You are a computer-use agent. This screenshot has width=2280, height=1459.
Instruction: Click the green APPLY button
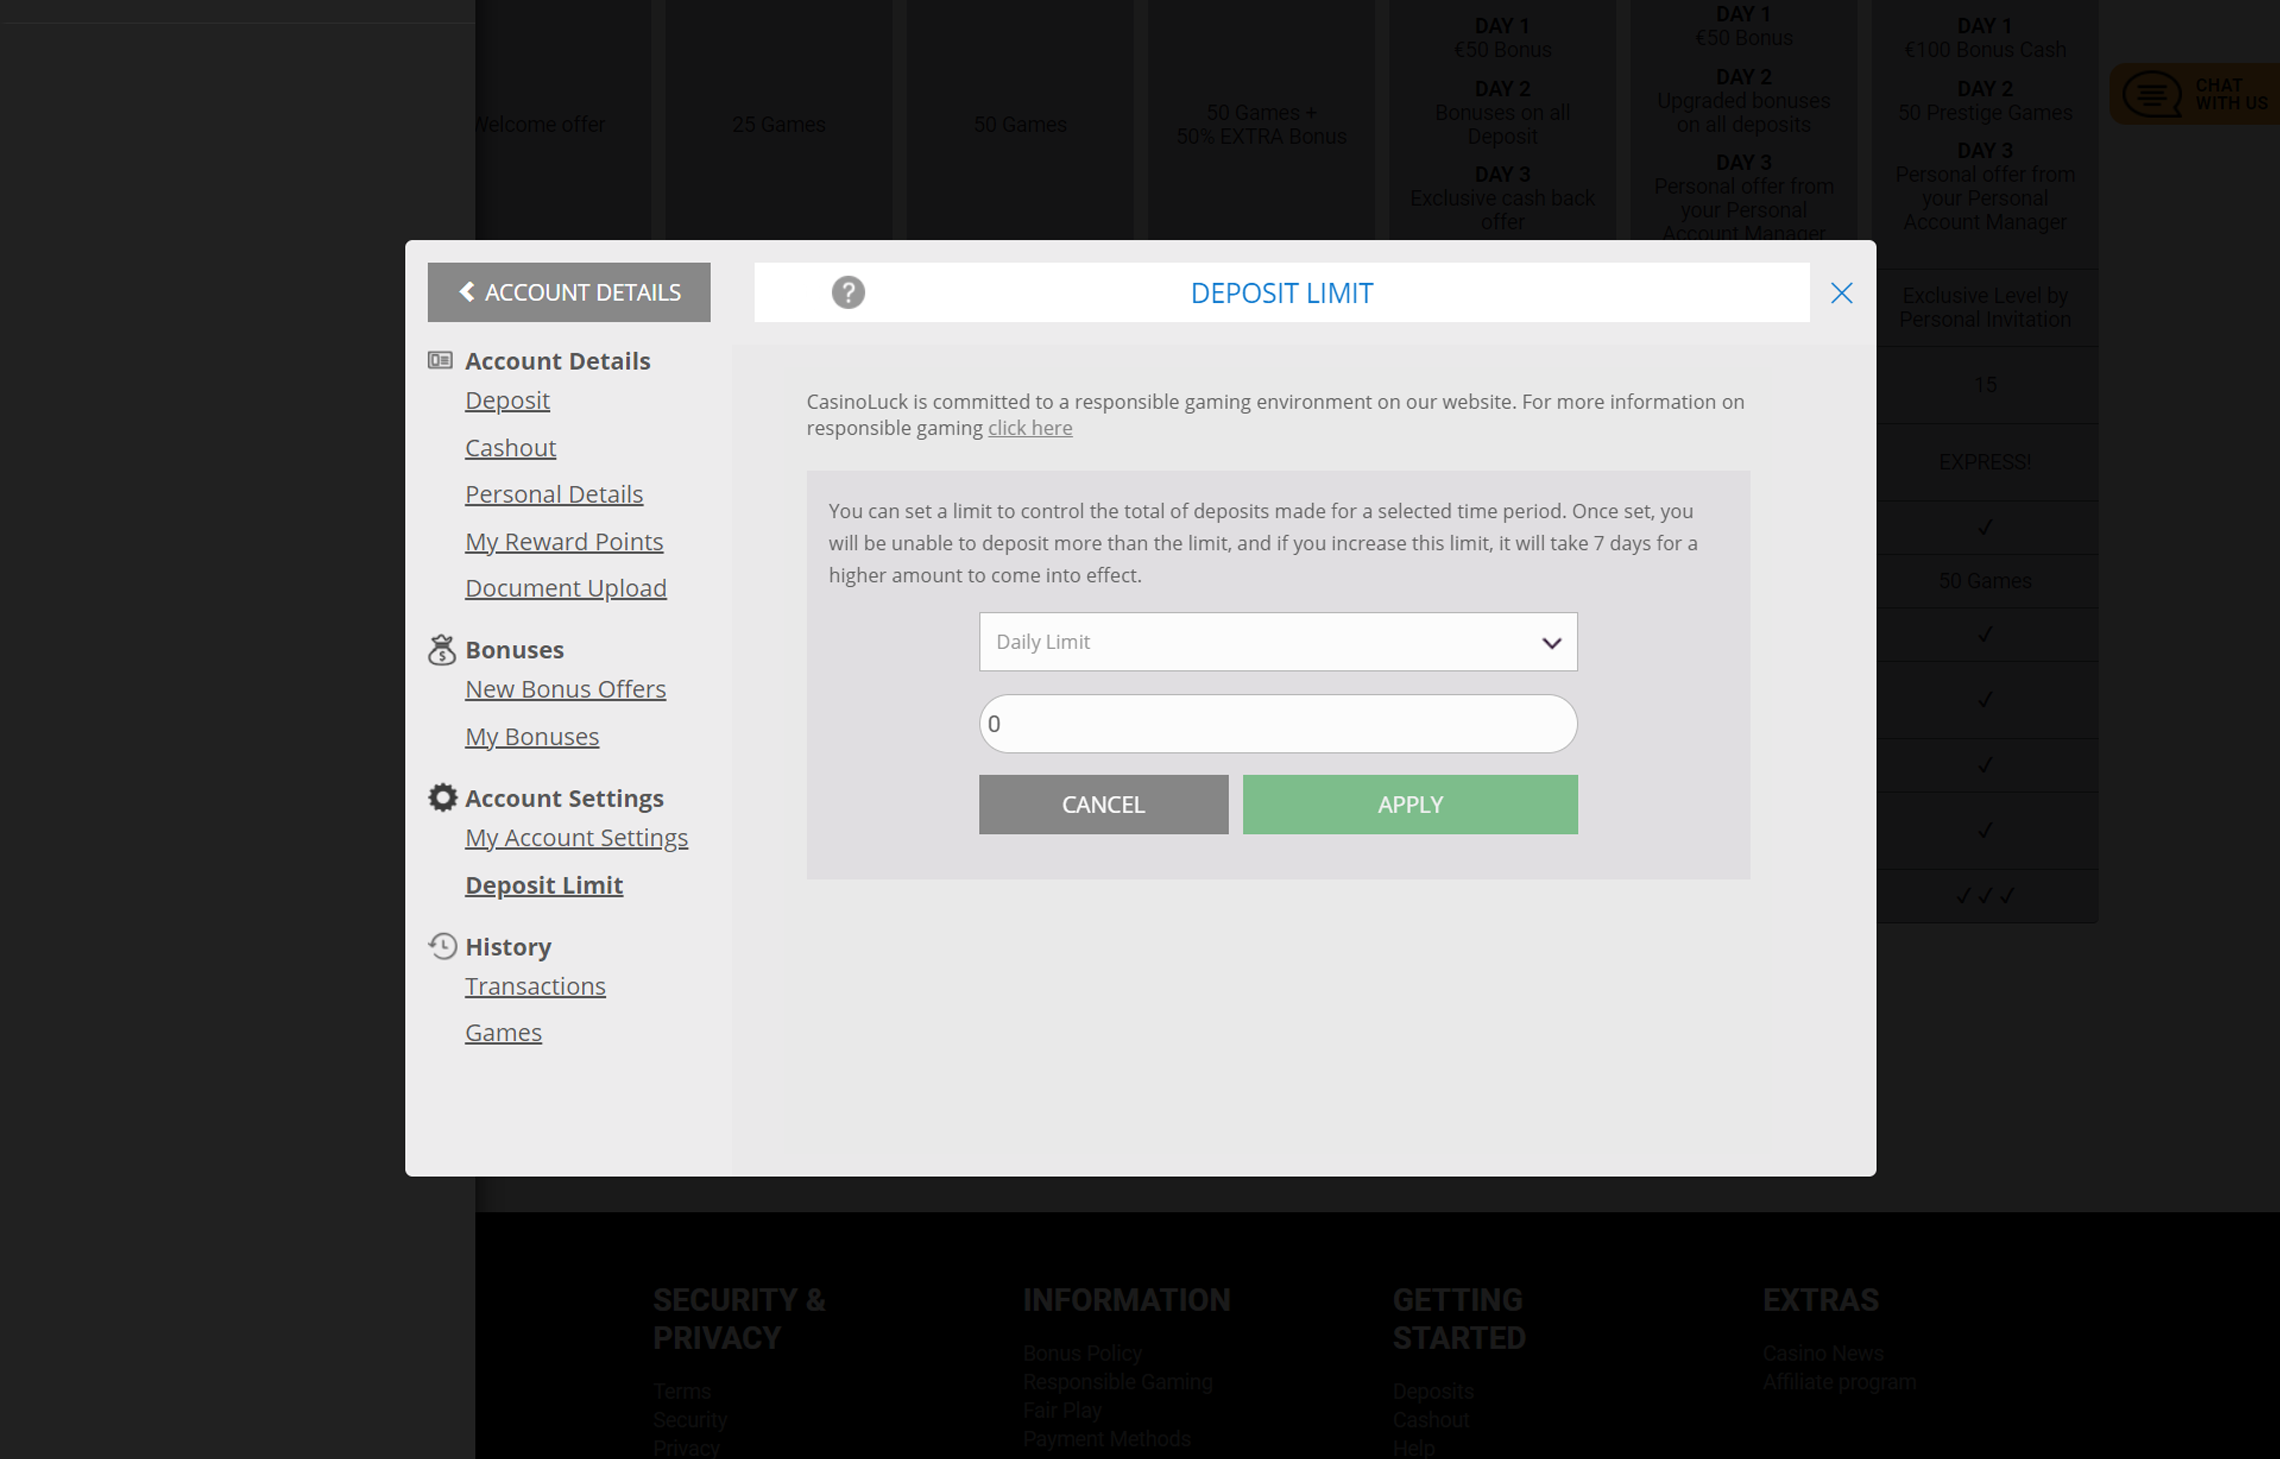coord(1410,804)
